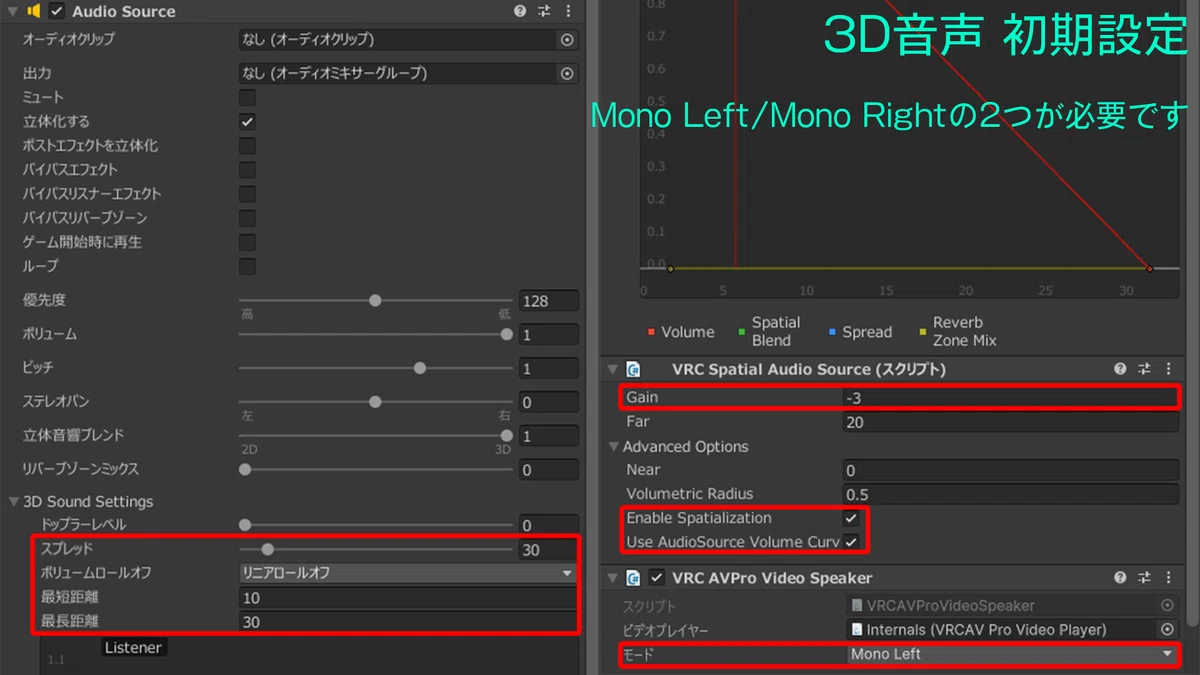The width and height of the screenshot is (1200, 675).
Task: Click the ドップラーレベル slider
Action: tap(375, 525)
